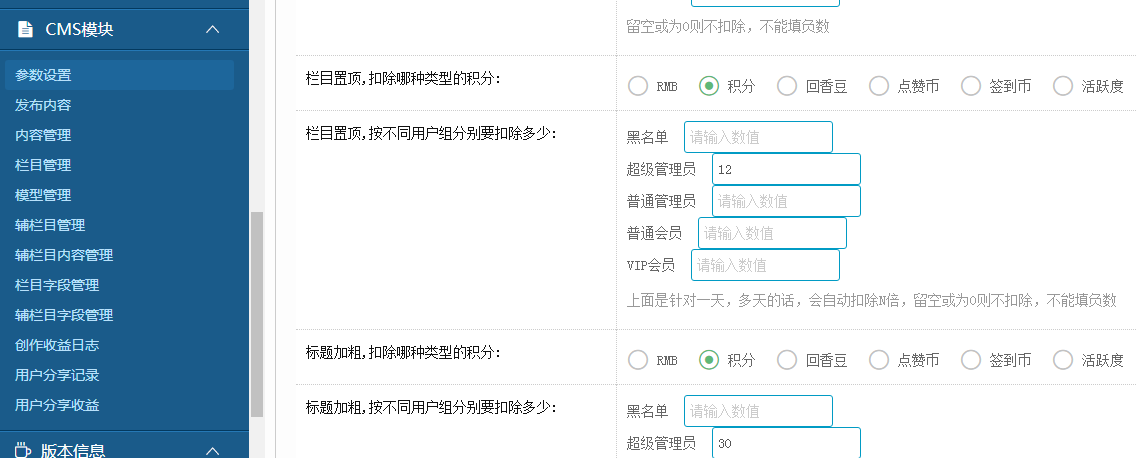Collapse the 版本信息 section chevron
This screenshot has width=1137, height=458.
212,451
